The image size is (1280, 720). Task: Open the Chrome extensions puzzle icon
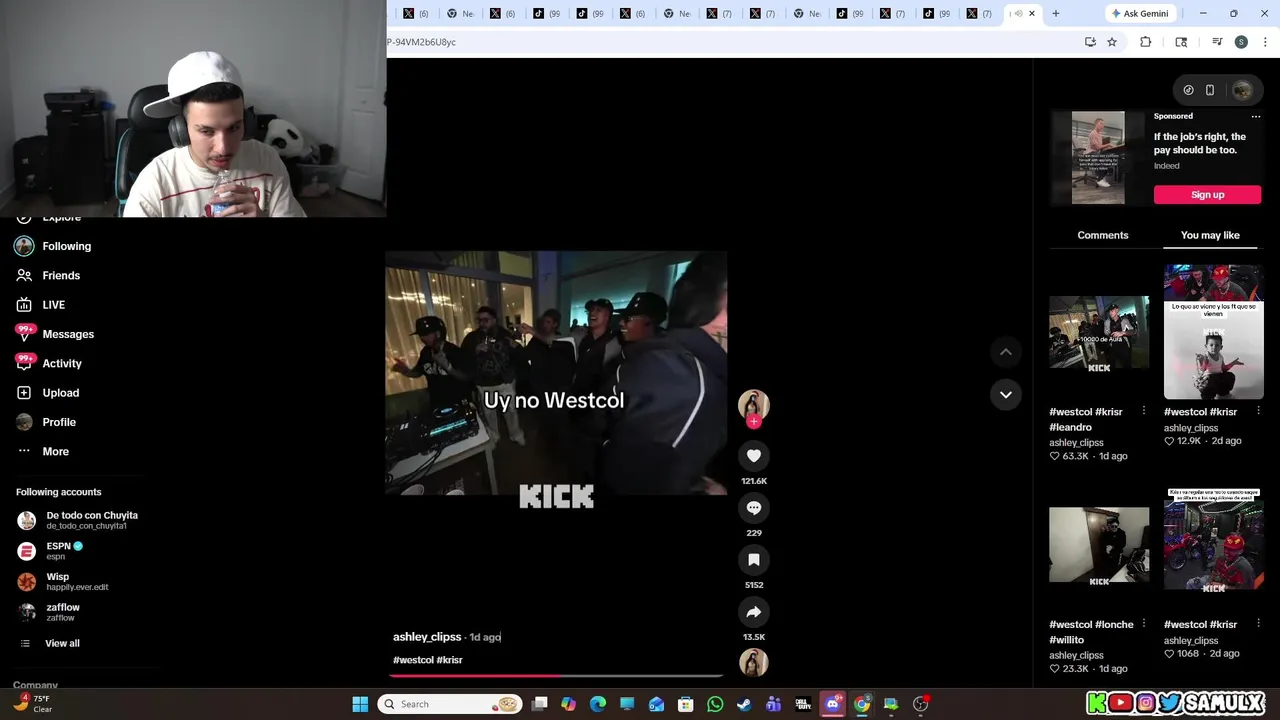click(x=1146, y=42)
